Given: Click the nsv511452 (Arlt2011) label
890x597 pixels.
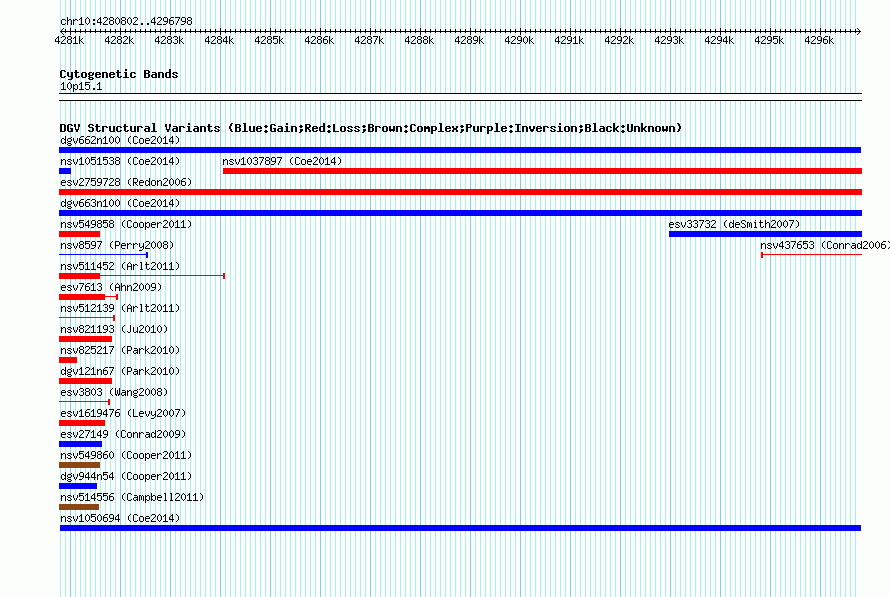Looking at the screenshot, I should [120, 266].
